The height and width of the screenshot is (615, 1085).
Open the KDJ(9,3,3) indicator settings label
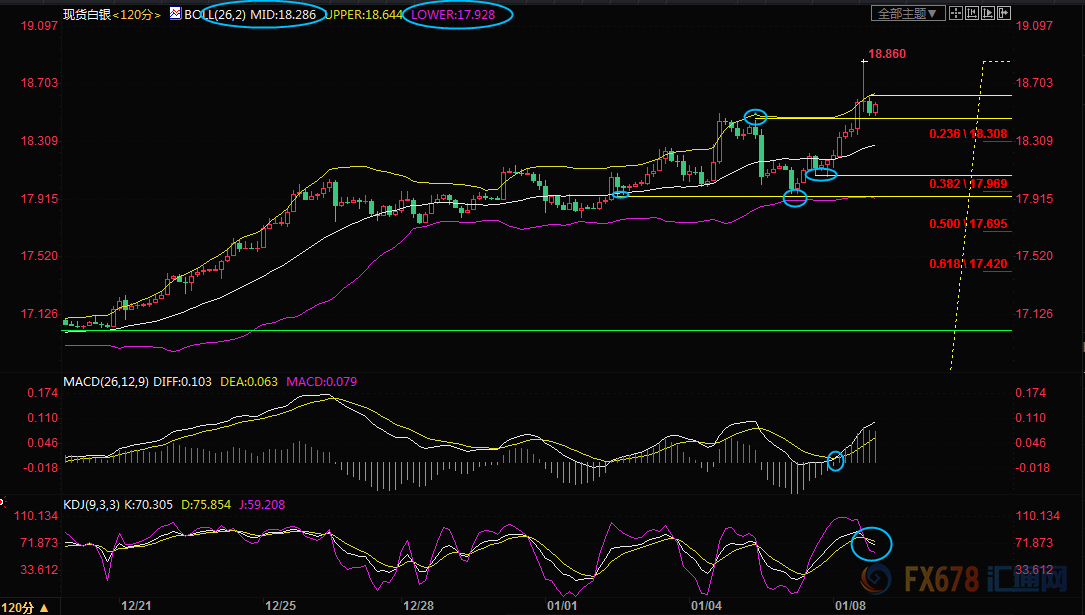pos(92,505)
